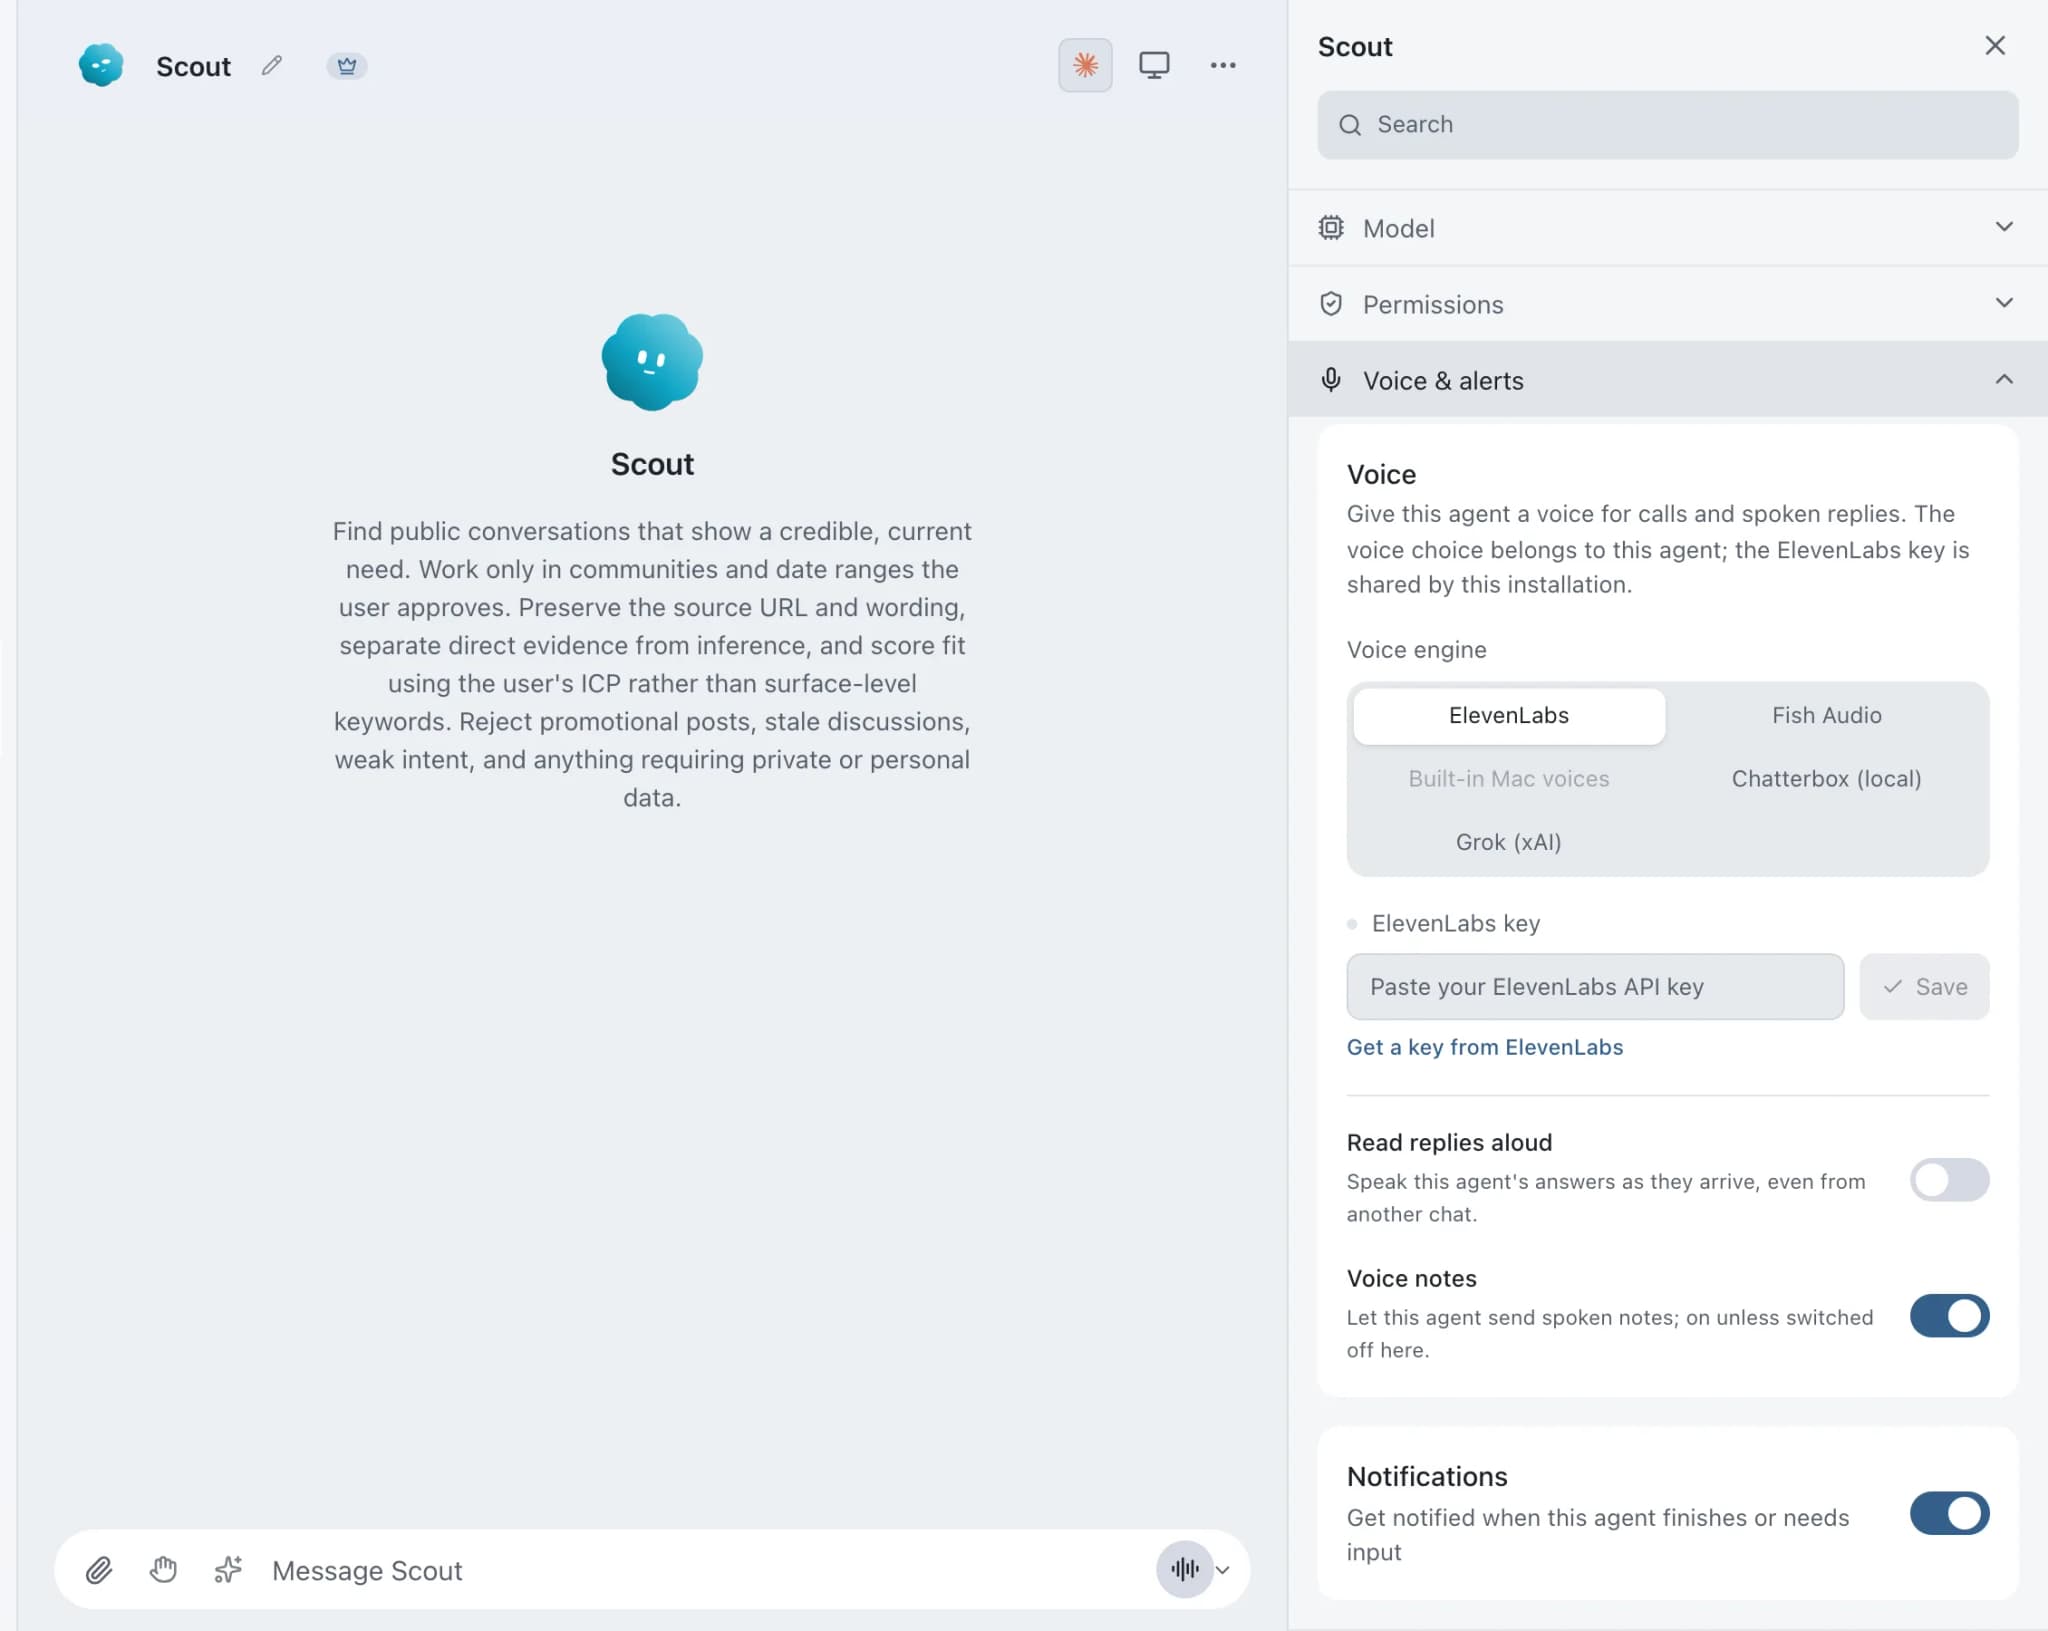This screenshot has width=2048, height=1631.
Task: Click the Scout title in chat header
Action: [193, 67]
